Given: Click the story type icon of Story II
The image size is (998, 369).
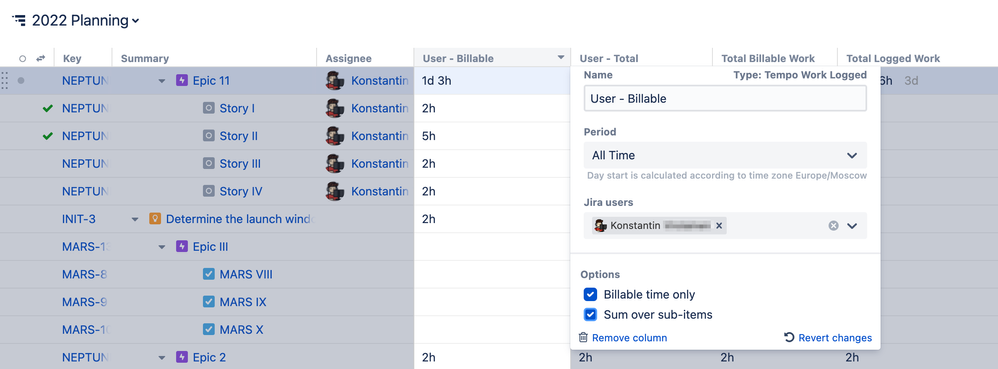Looking at the screenshot, I should point(209,136).
